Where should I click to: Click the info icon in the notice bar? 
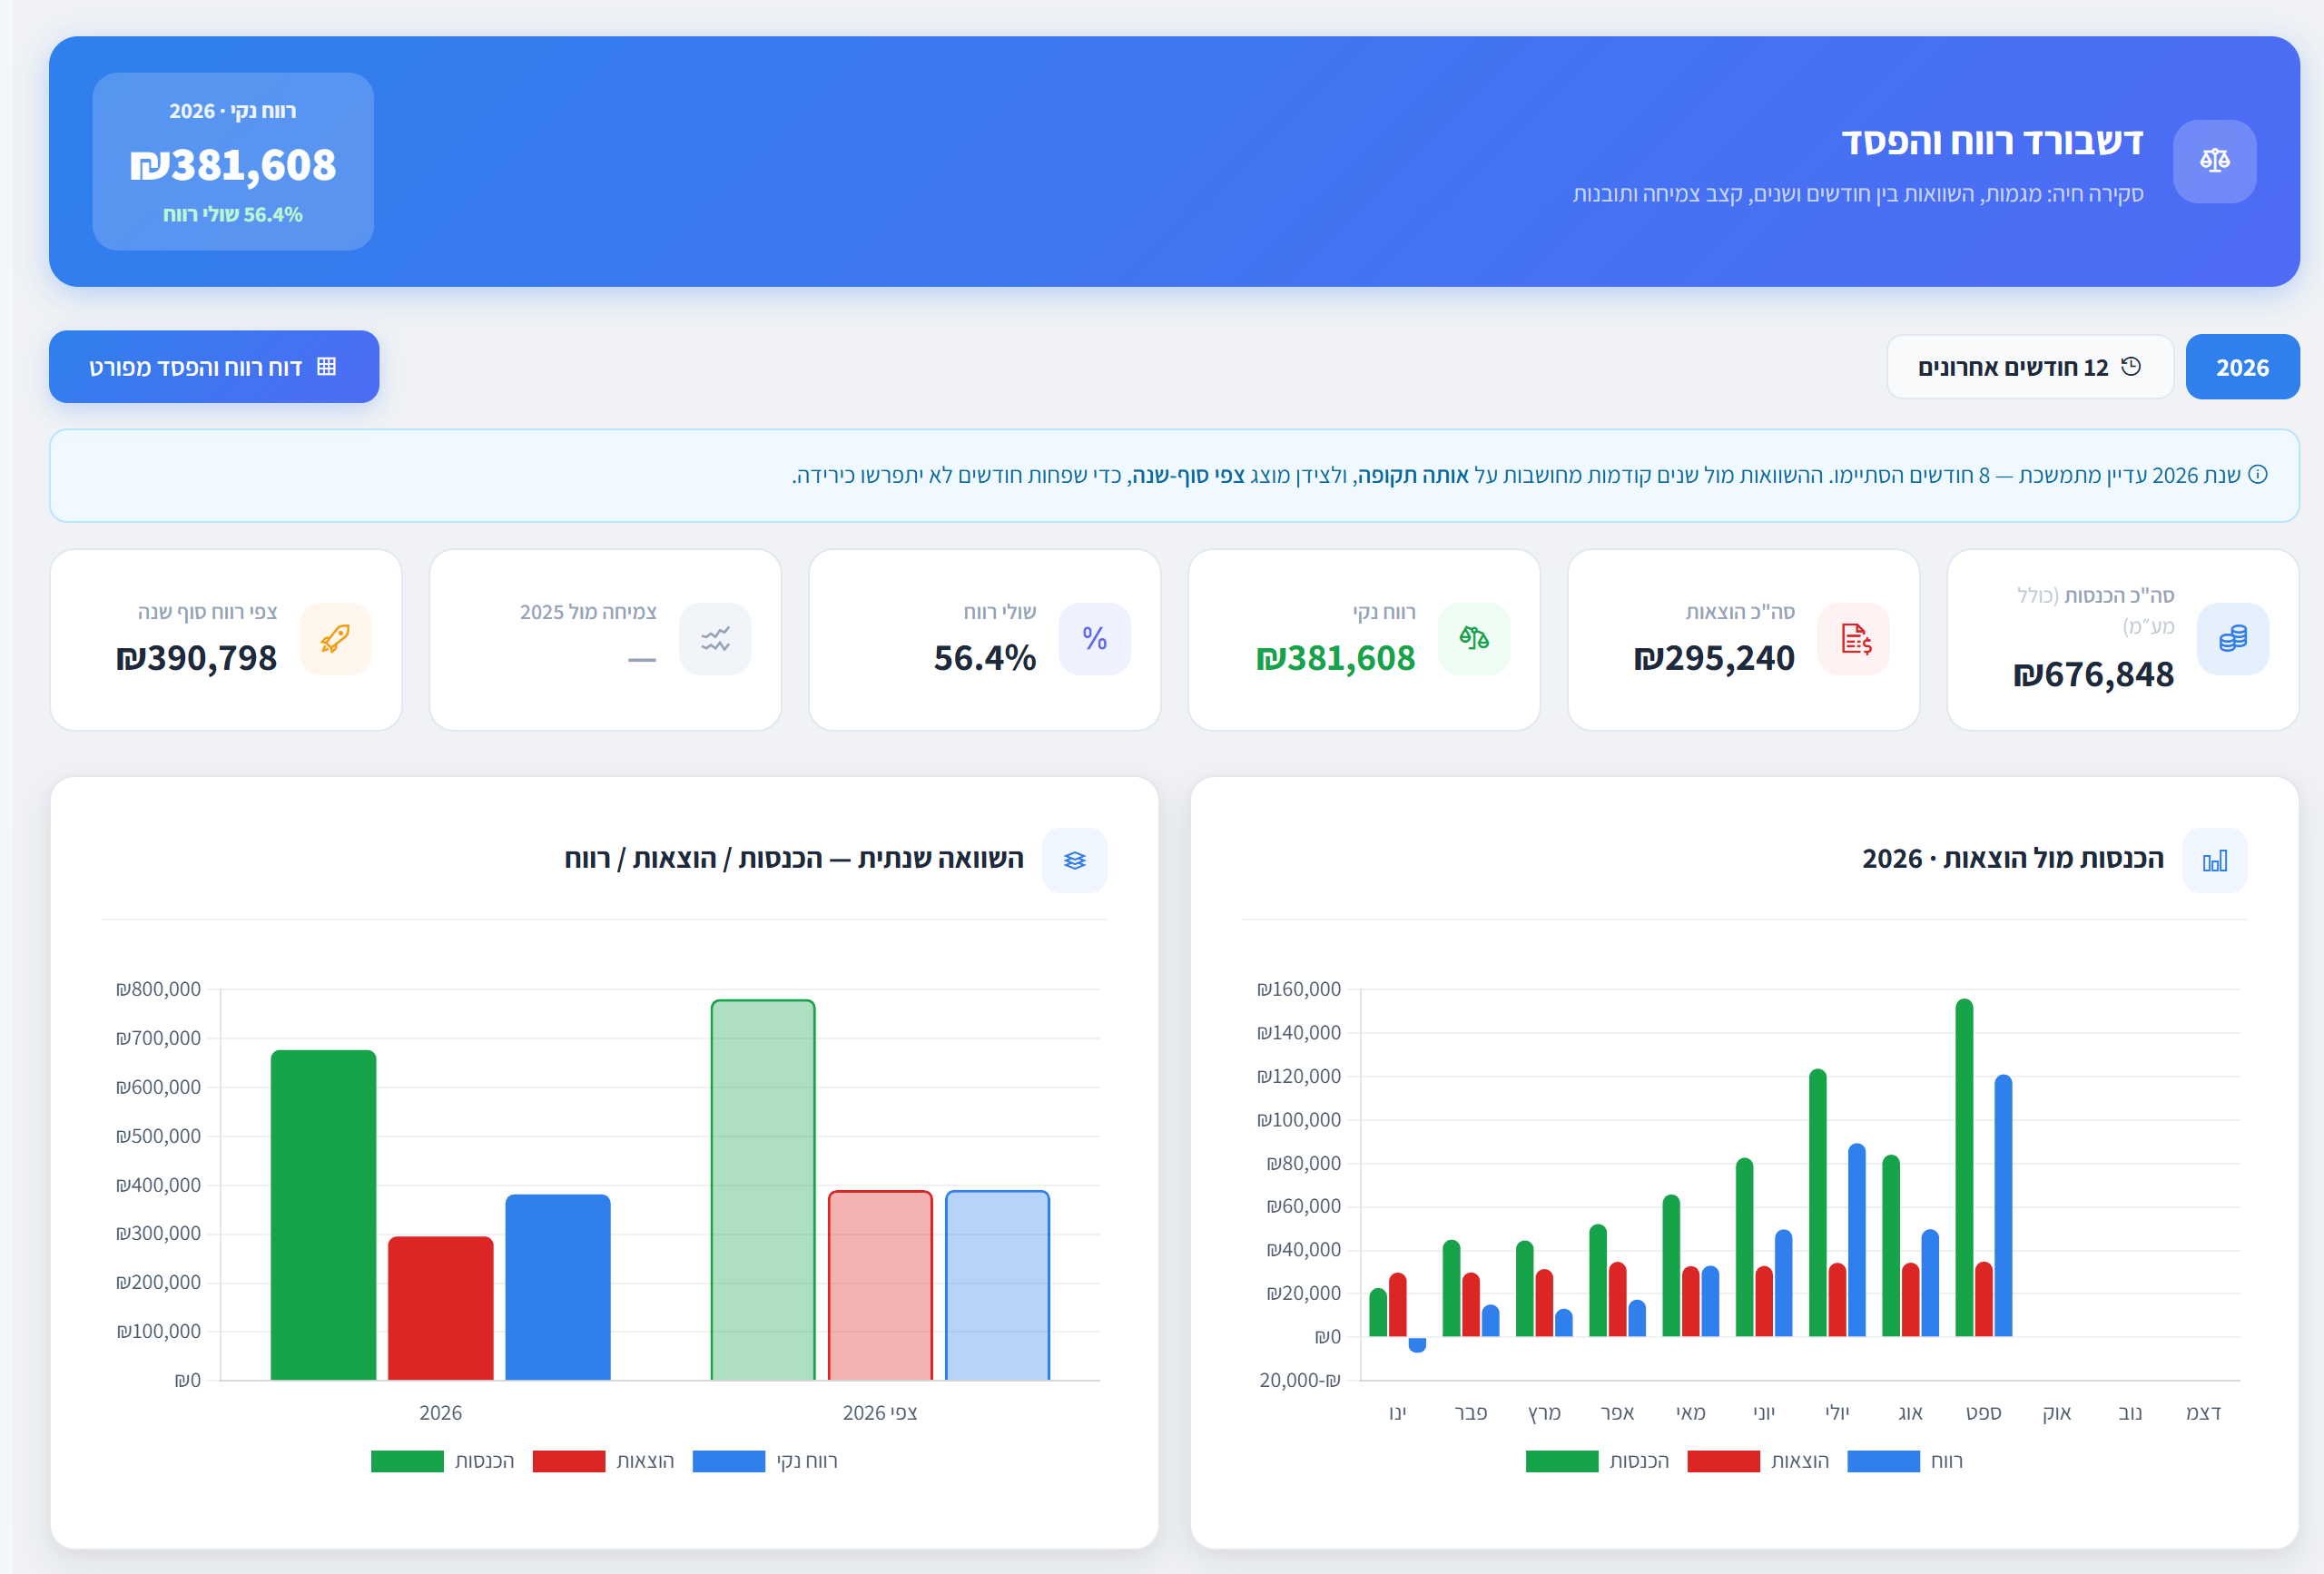point(2257,474)
